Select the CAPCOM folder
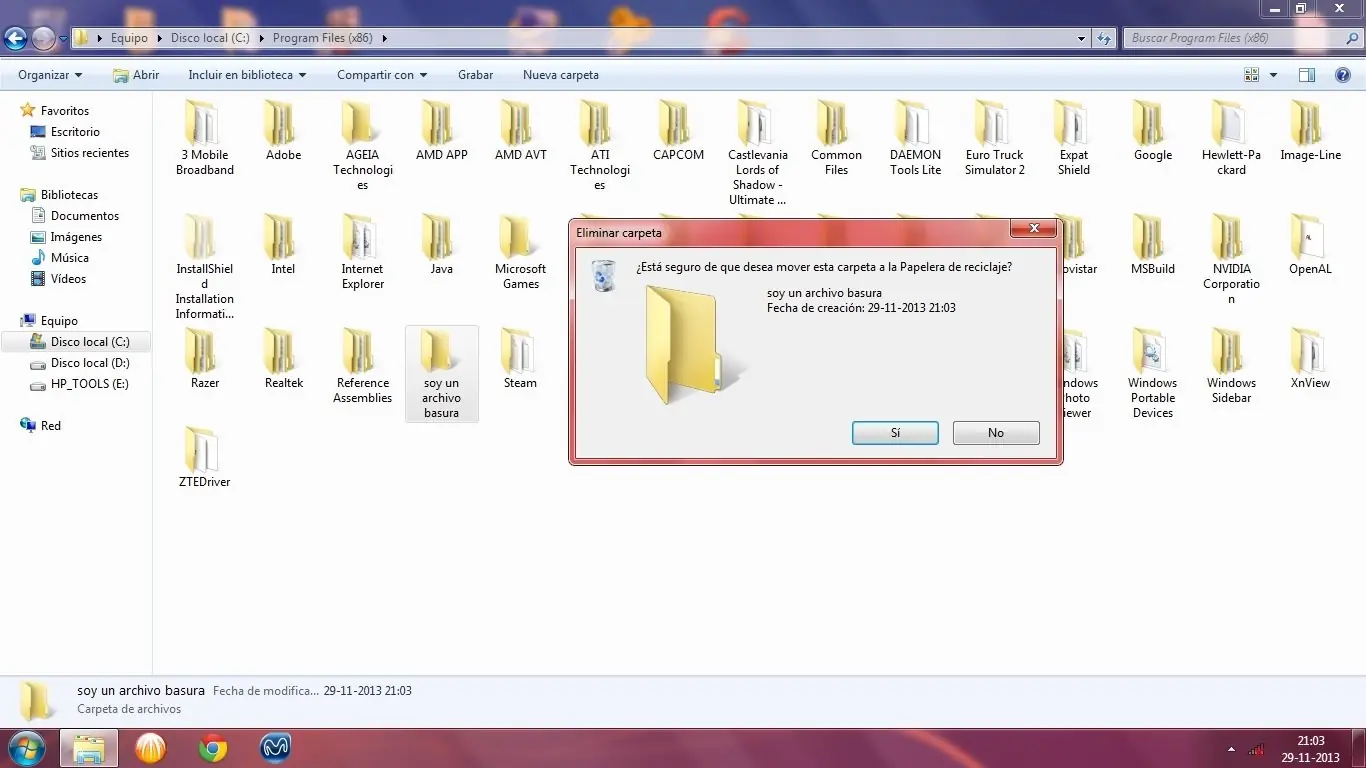 (x=678, y=131)
